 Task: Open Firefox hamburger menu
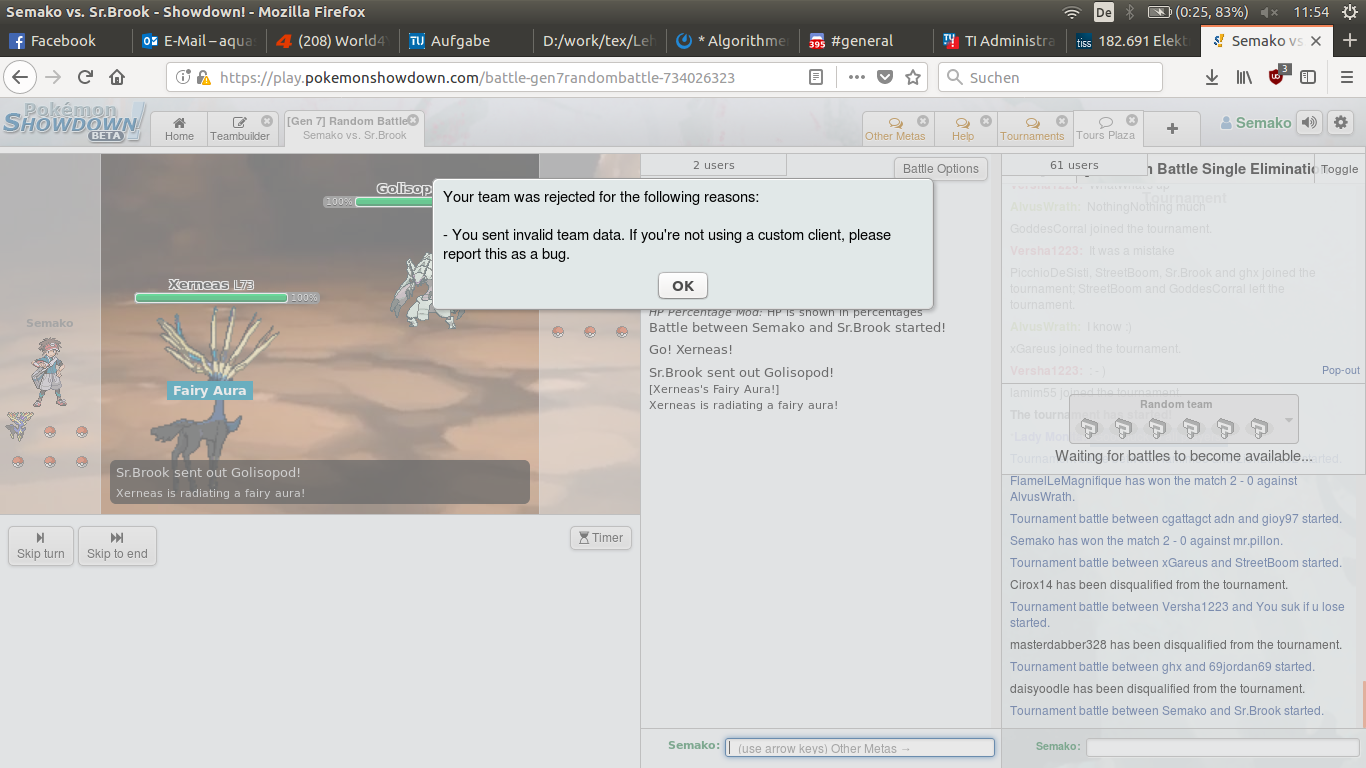point(1345,77)
